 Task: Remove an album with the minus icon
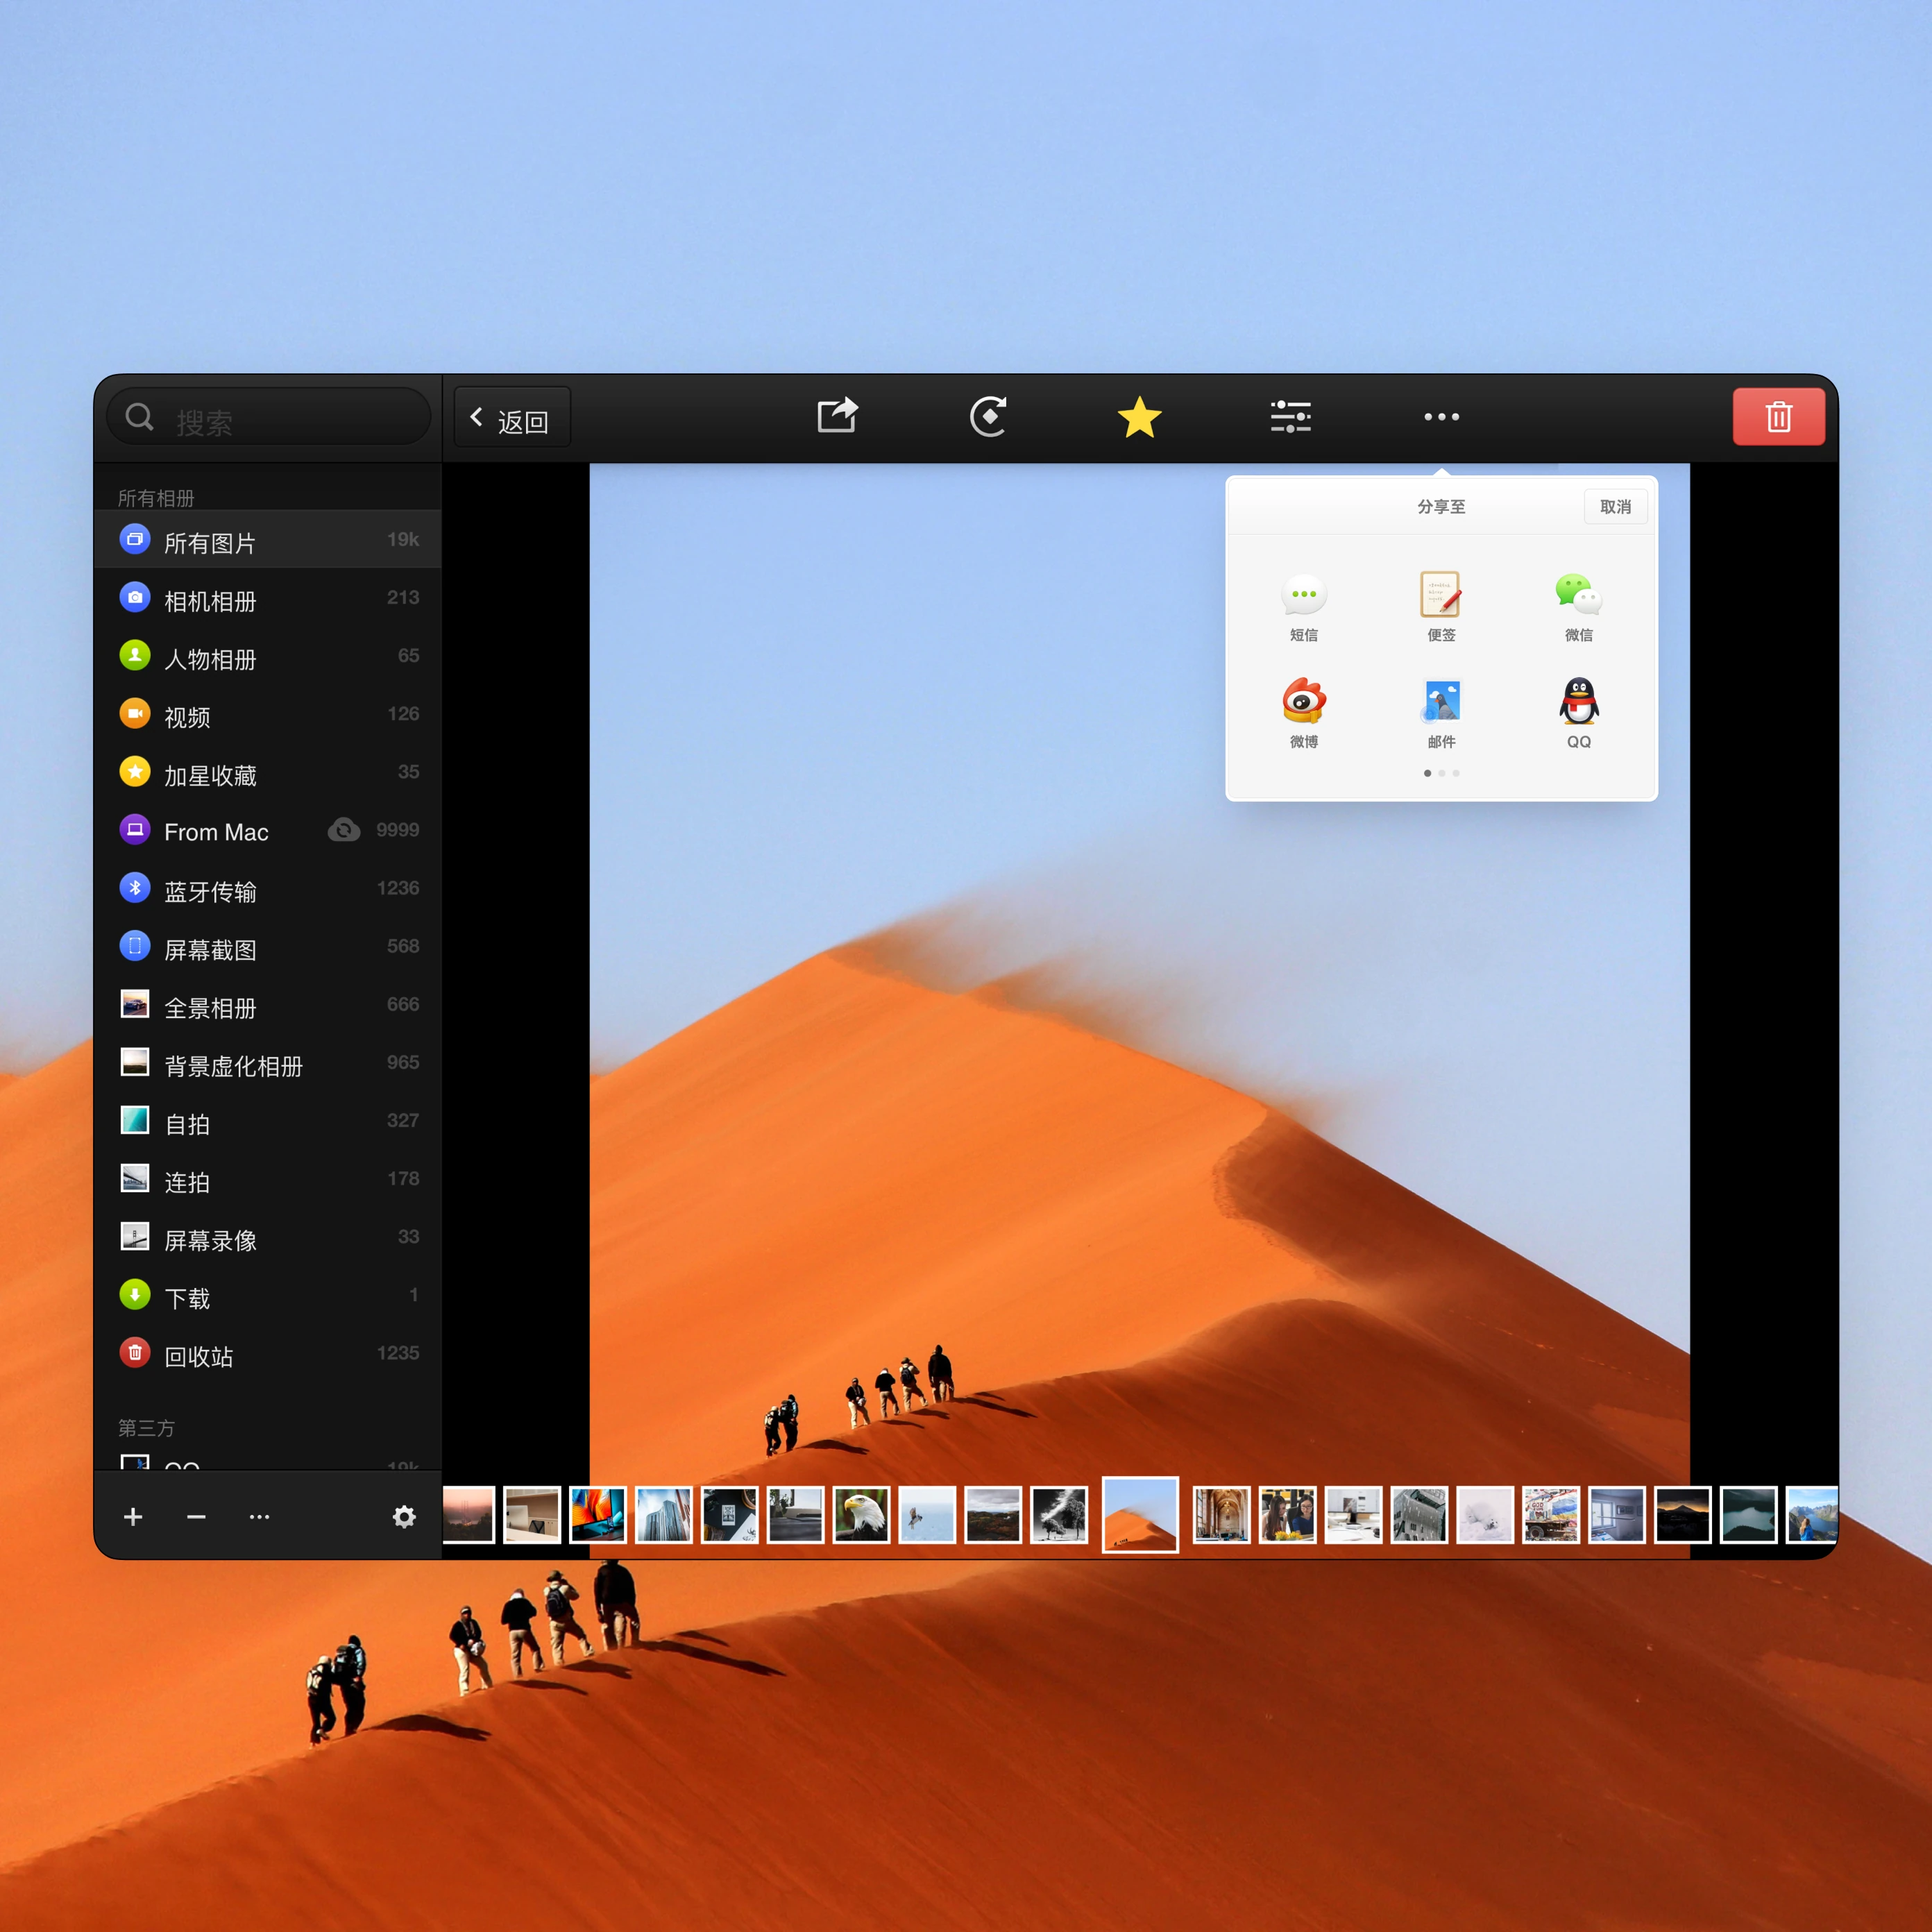click(x=196, y=1516)
